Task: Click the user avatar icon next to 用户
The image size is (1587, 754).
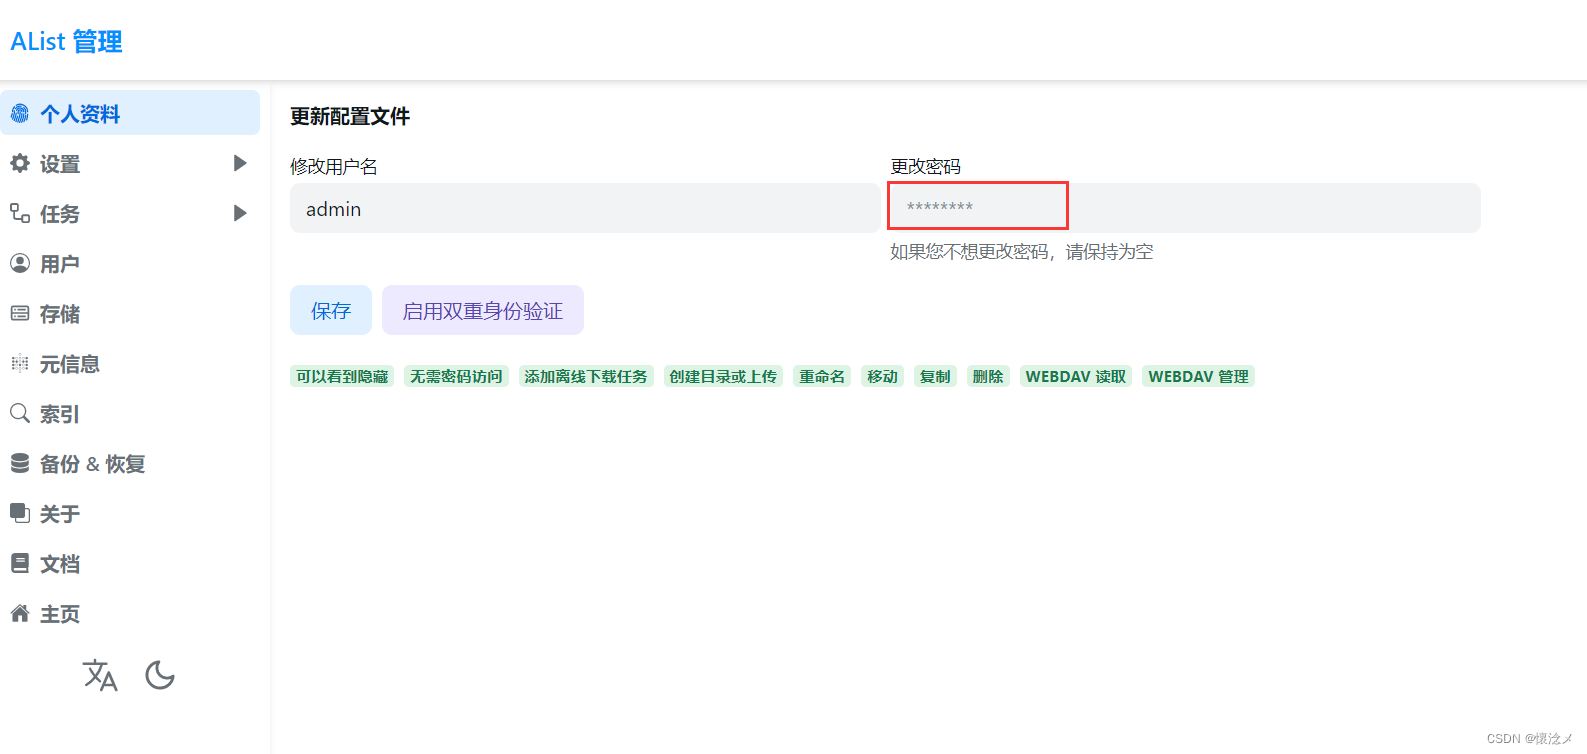Action: point(20,263)
